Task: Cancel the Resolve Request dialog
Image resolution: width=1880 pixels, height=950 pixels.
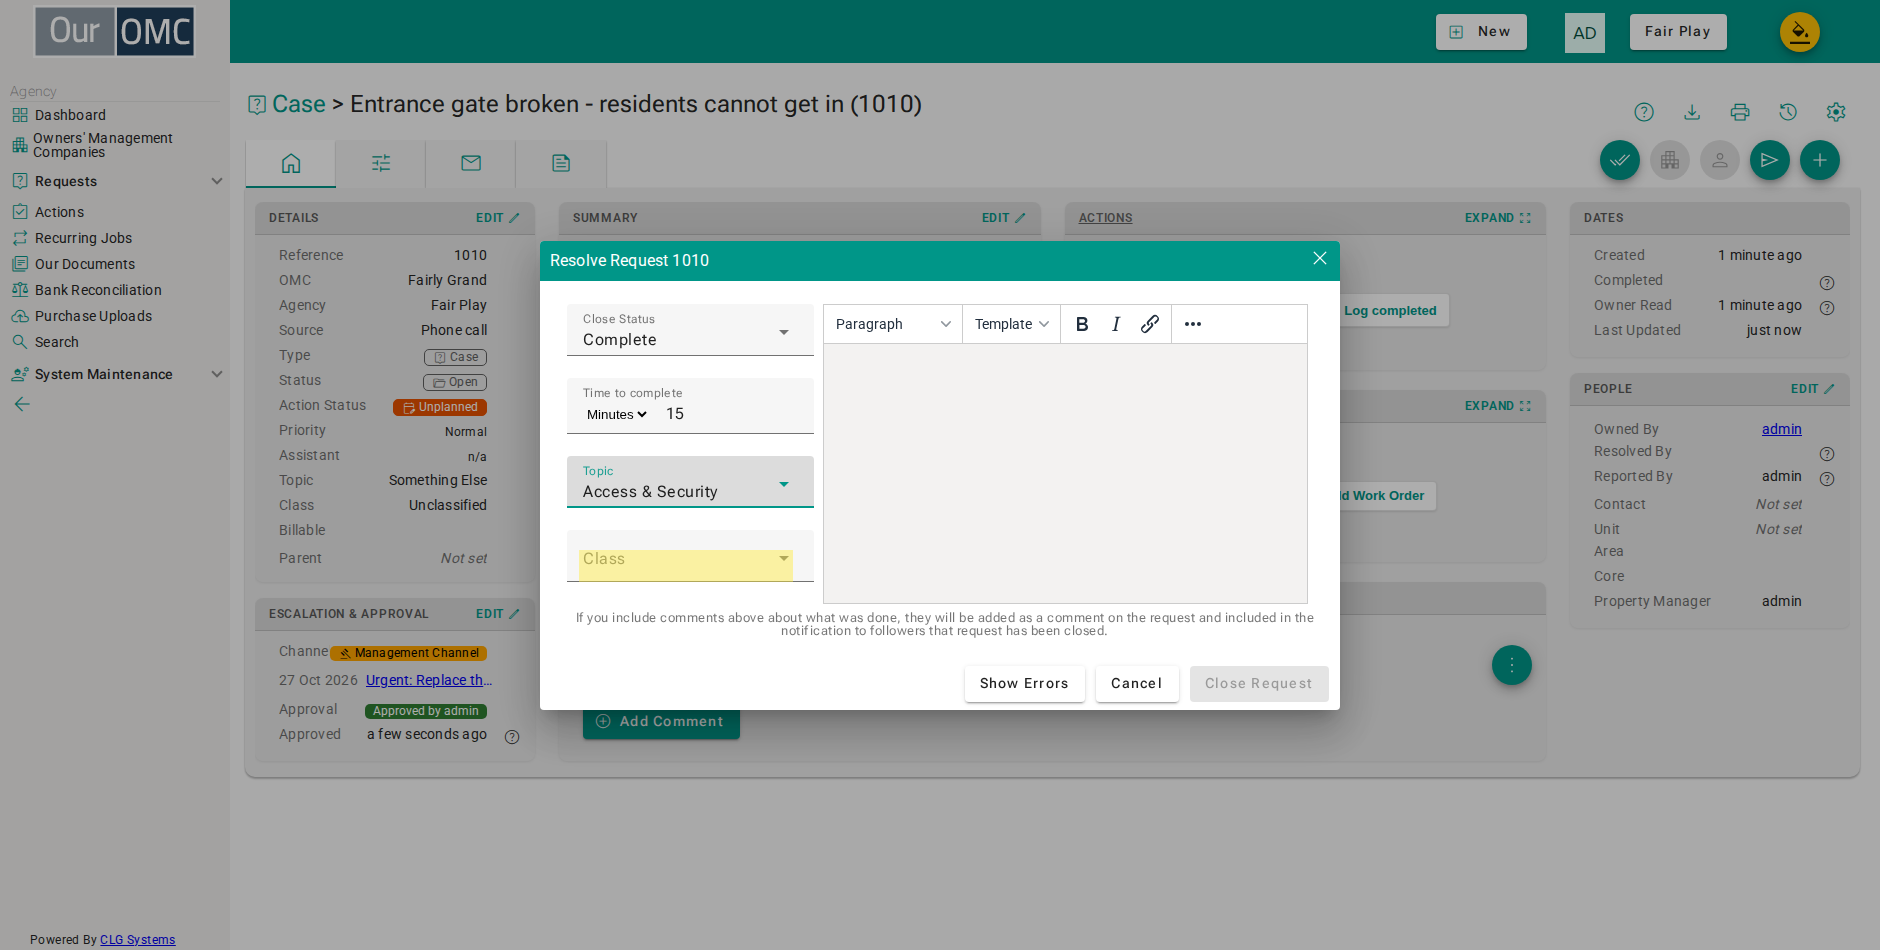Action: pyautogui.click(x=1137, y=684)
